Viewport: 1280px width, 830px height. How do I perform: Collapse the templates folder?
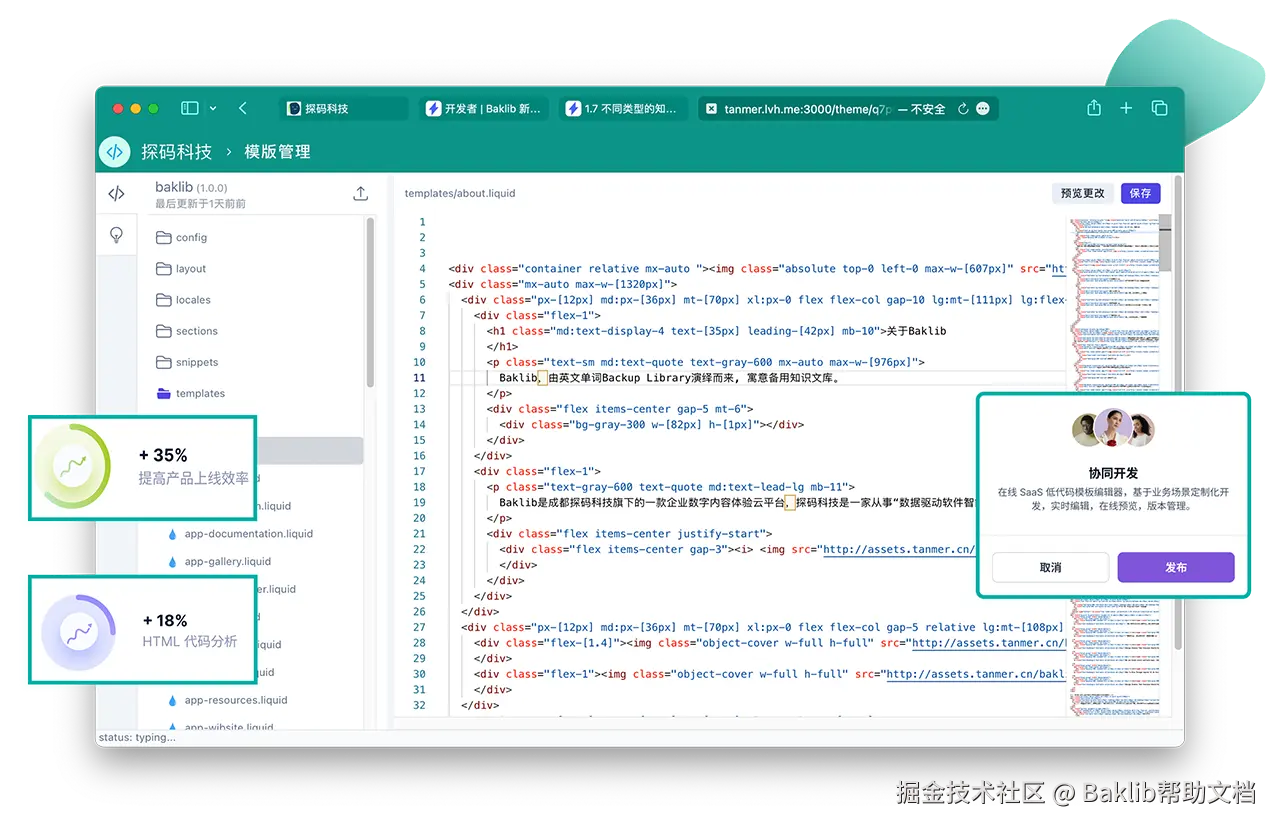coord(191,393)
